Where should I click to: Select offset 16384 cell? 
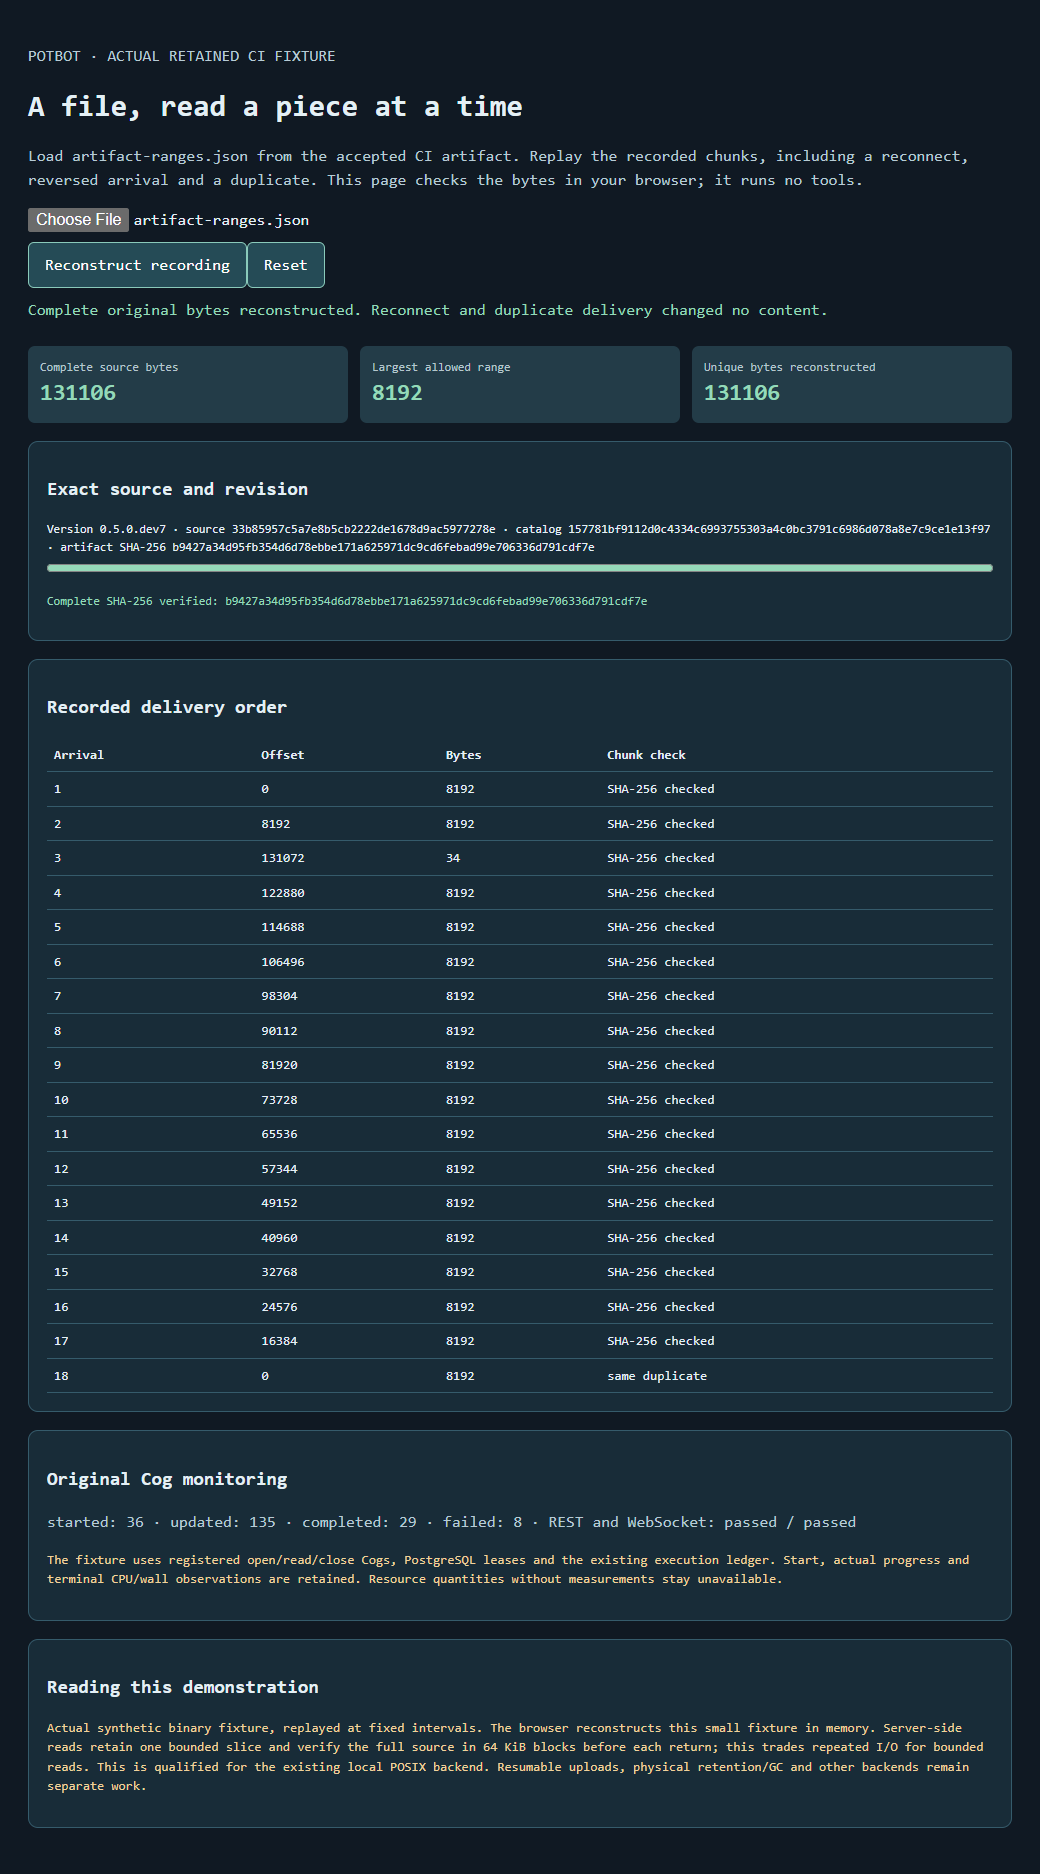pyautogui.click(x=279, y=1341)
